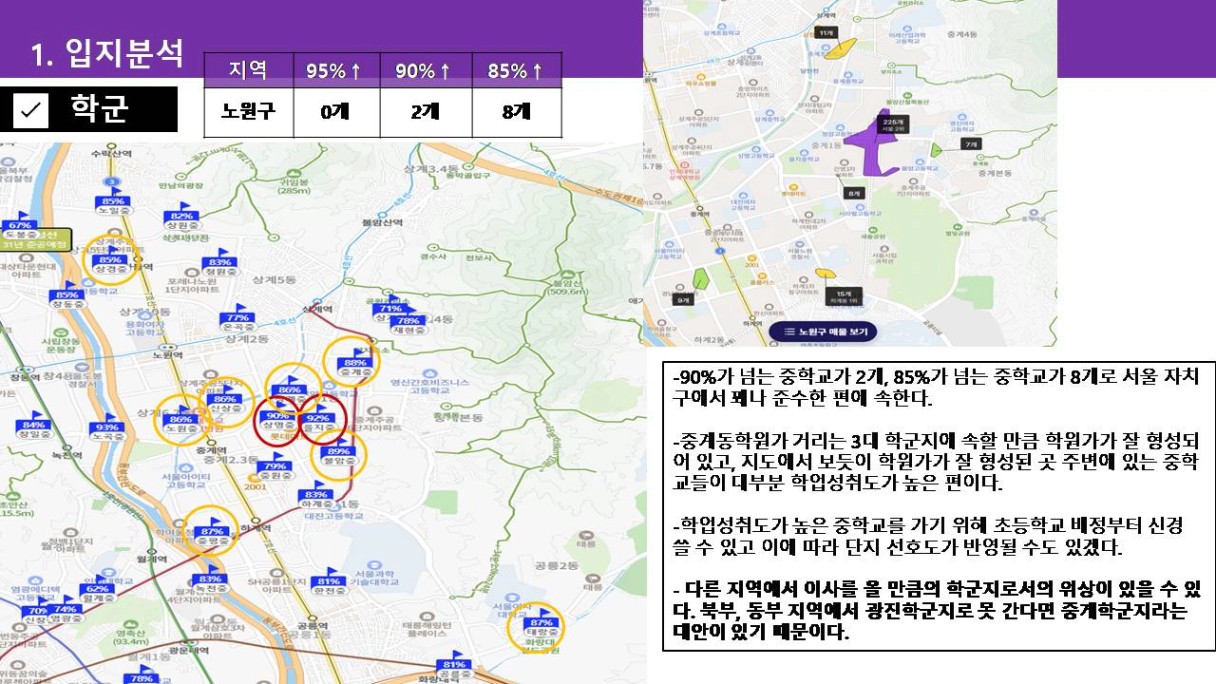Click the 노원구 매물 보기 button
The height and width of the screenshot is (684, 1216).
coord(823,331)
